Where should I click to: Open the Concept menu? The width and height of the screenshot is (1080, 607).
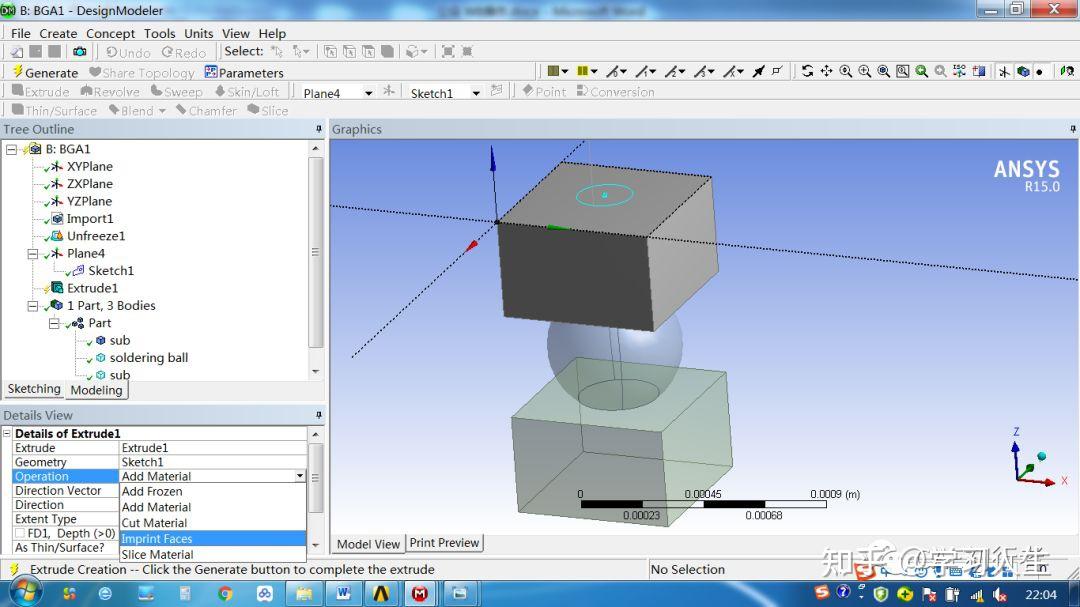point(110,33)
